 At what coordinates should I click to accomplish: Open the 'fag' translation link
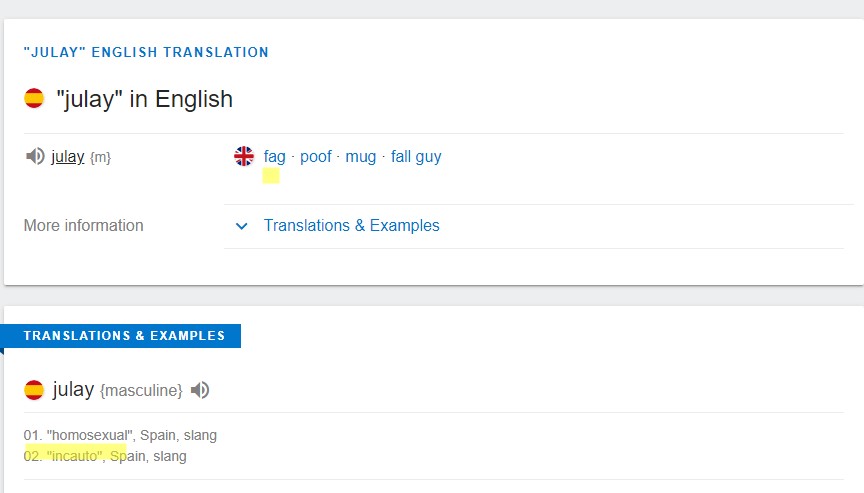(x=274, y=156)
